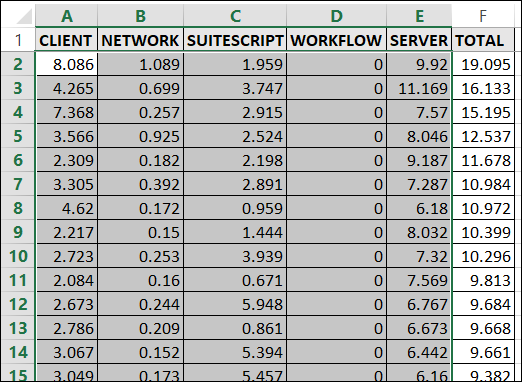This screenshot has width=522, height=382.
Task: Select column F header
Action: [483, 16]
